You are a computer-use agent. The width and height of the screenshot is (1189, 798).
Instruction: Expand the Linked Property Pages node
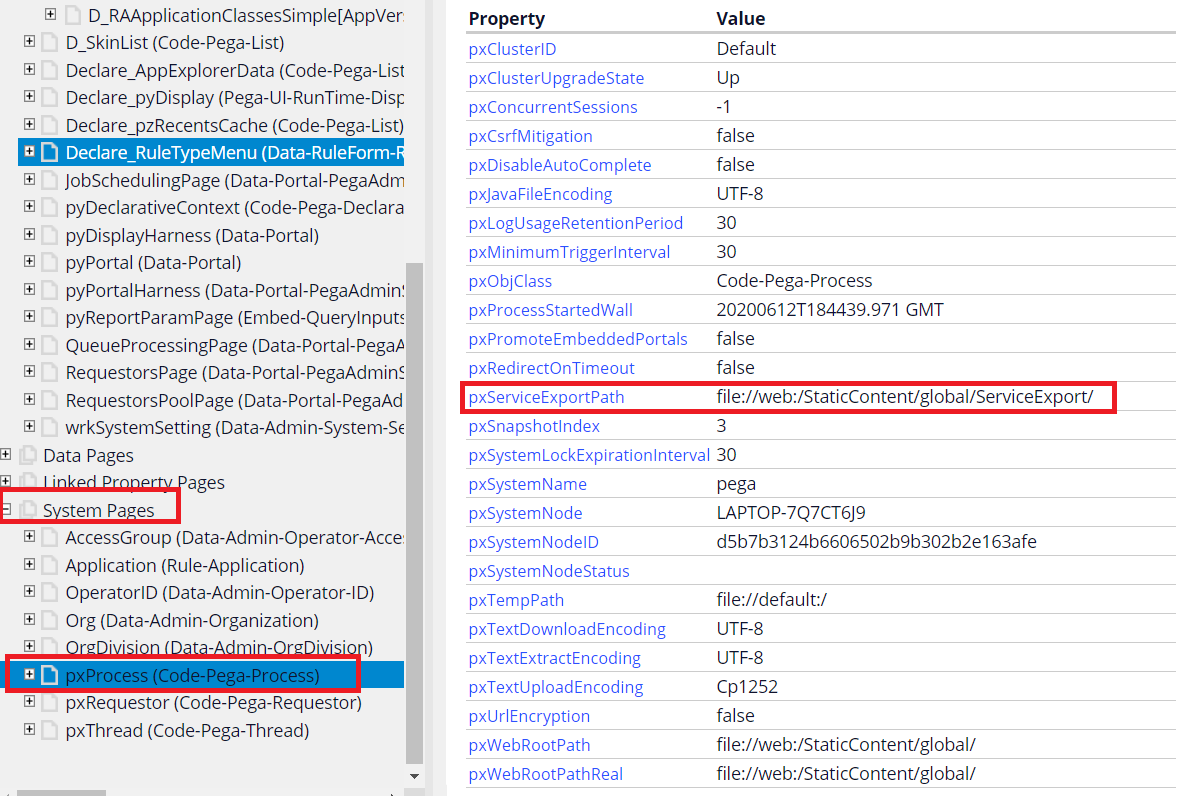[x=6, y=482]
